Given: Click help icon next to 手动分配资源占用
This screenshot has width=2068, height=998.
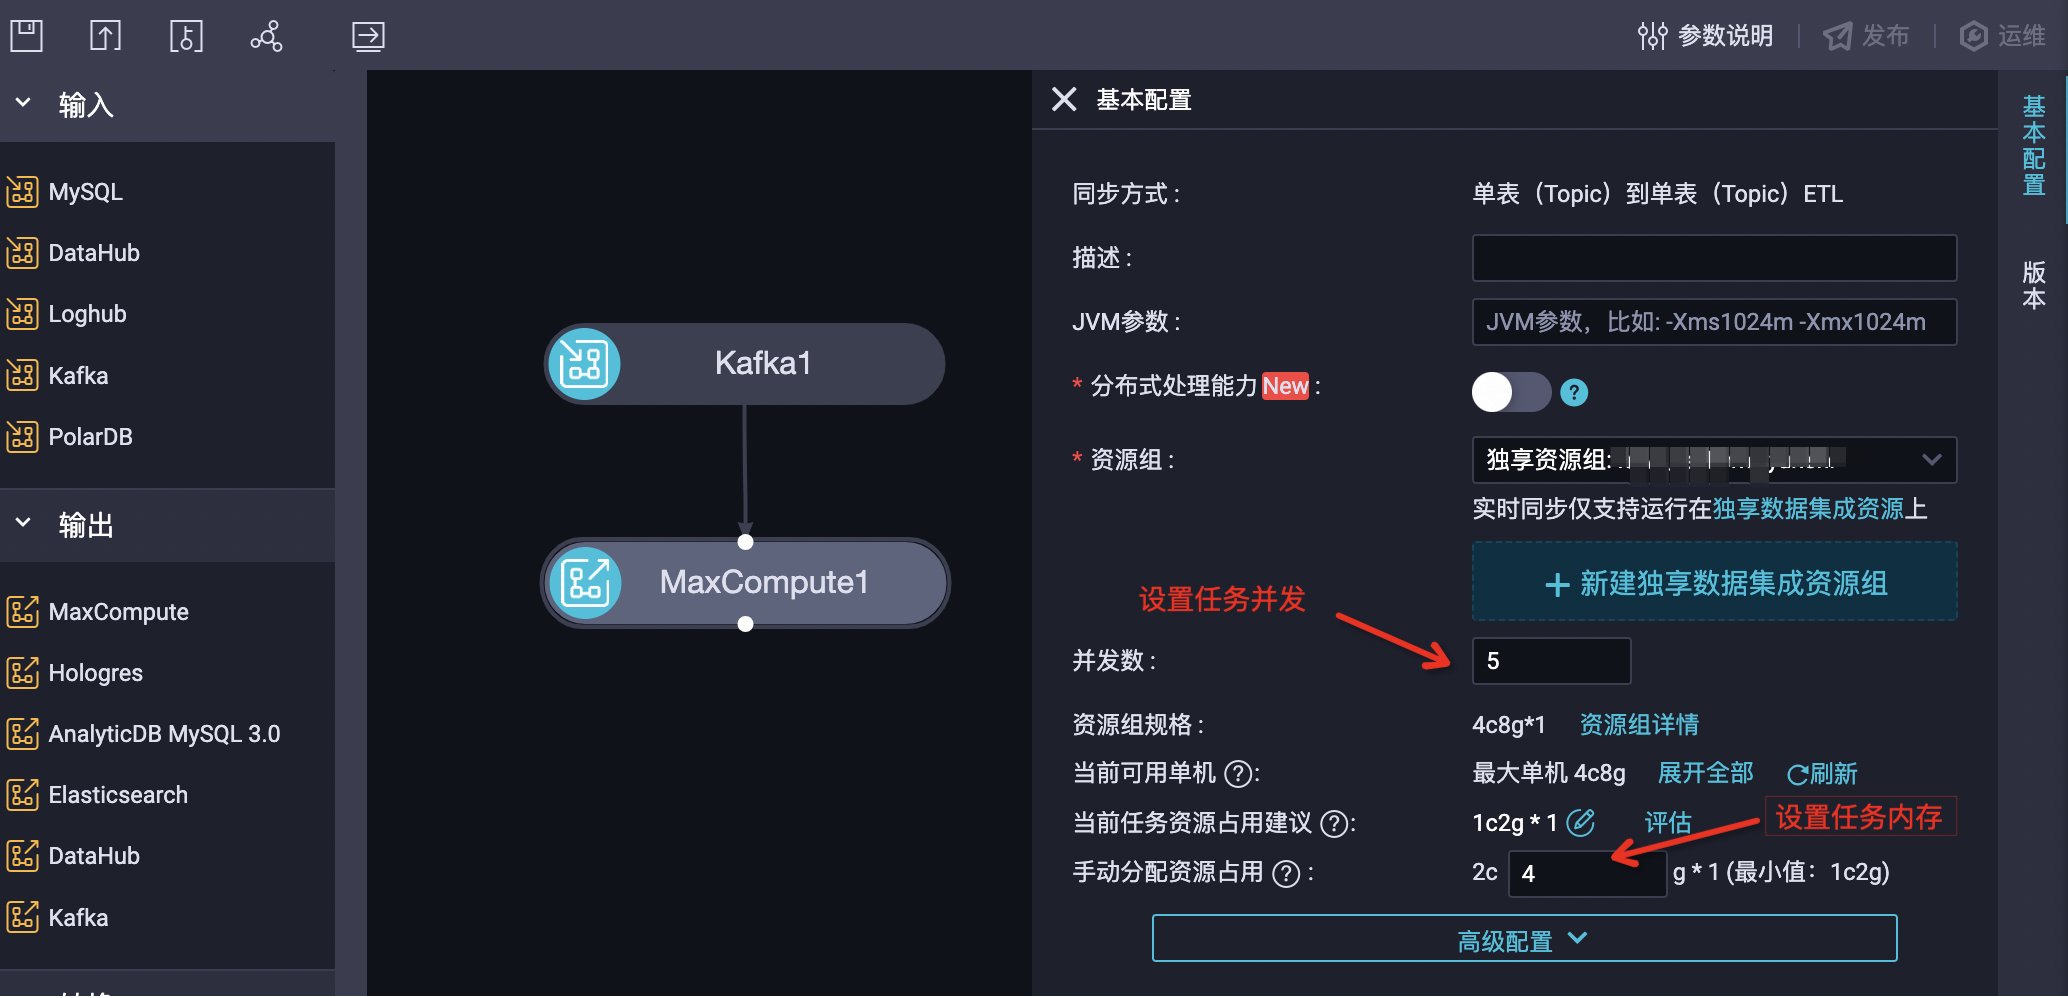Looking at the screenshot, I should (x=1286, y=873).
